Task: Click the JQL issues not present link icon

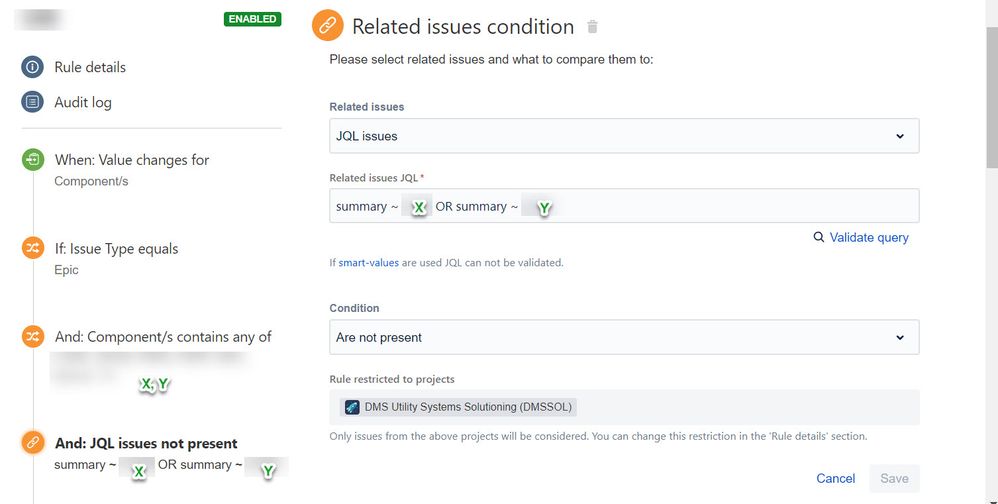Action: 33,443
